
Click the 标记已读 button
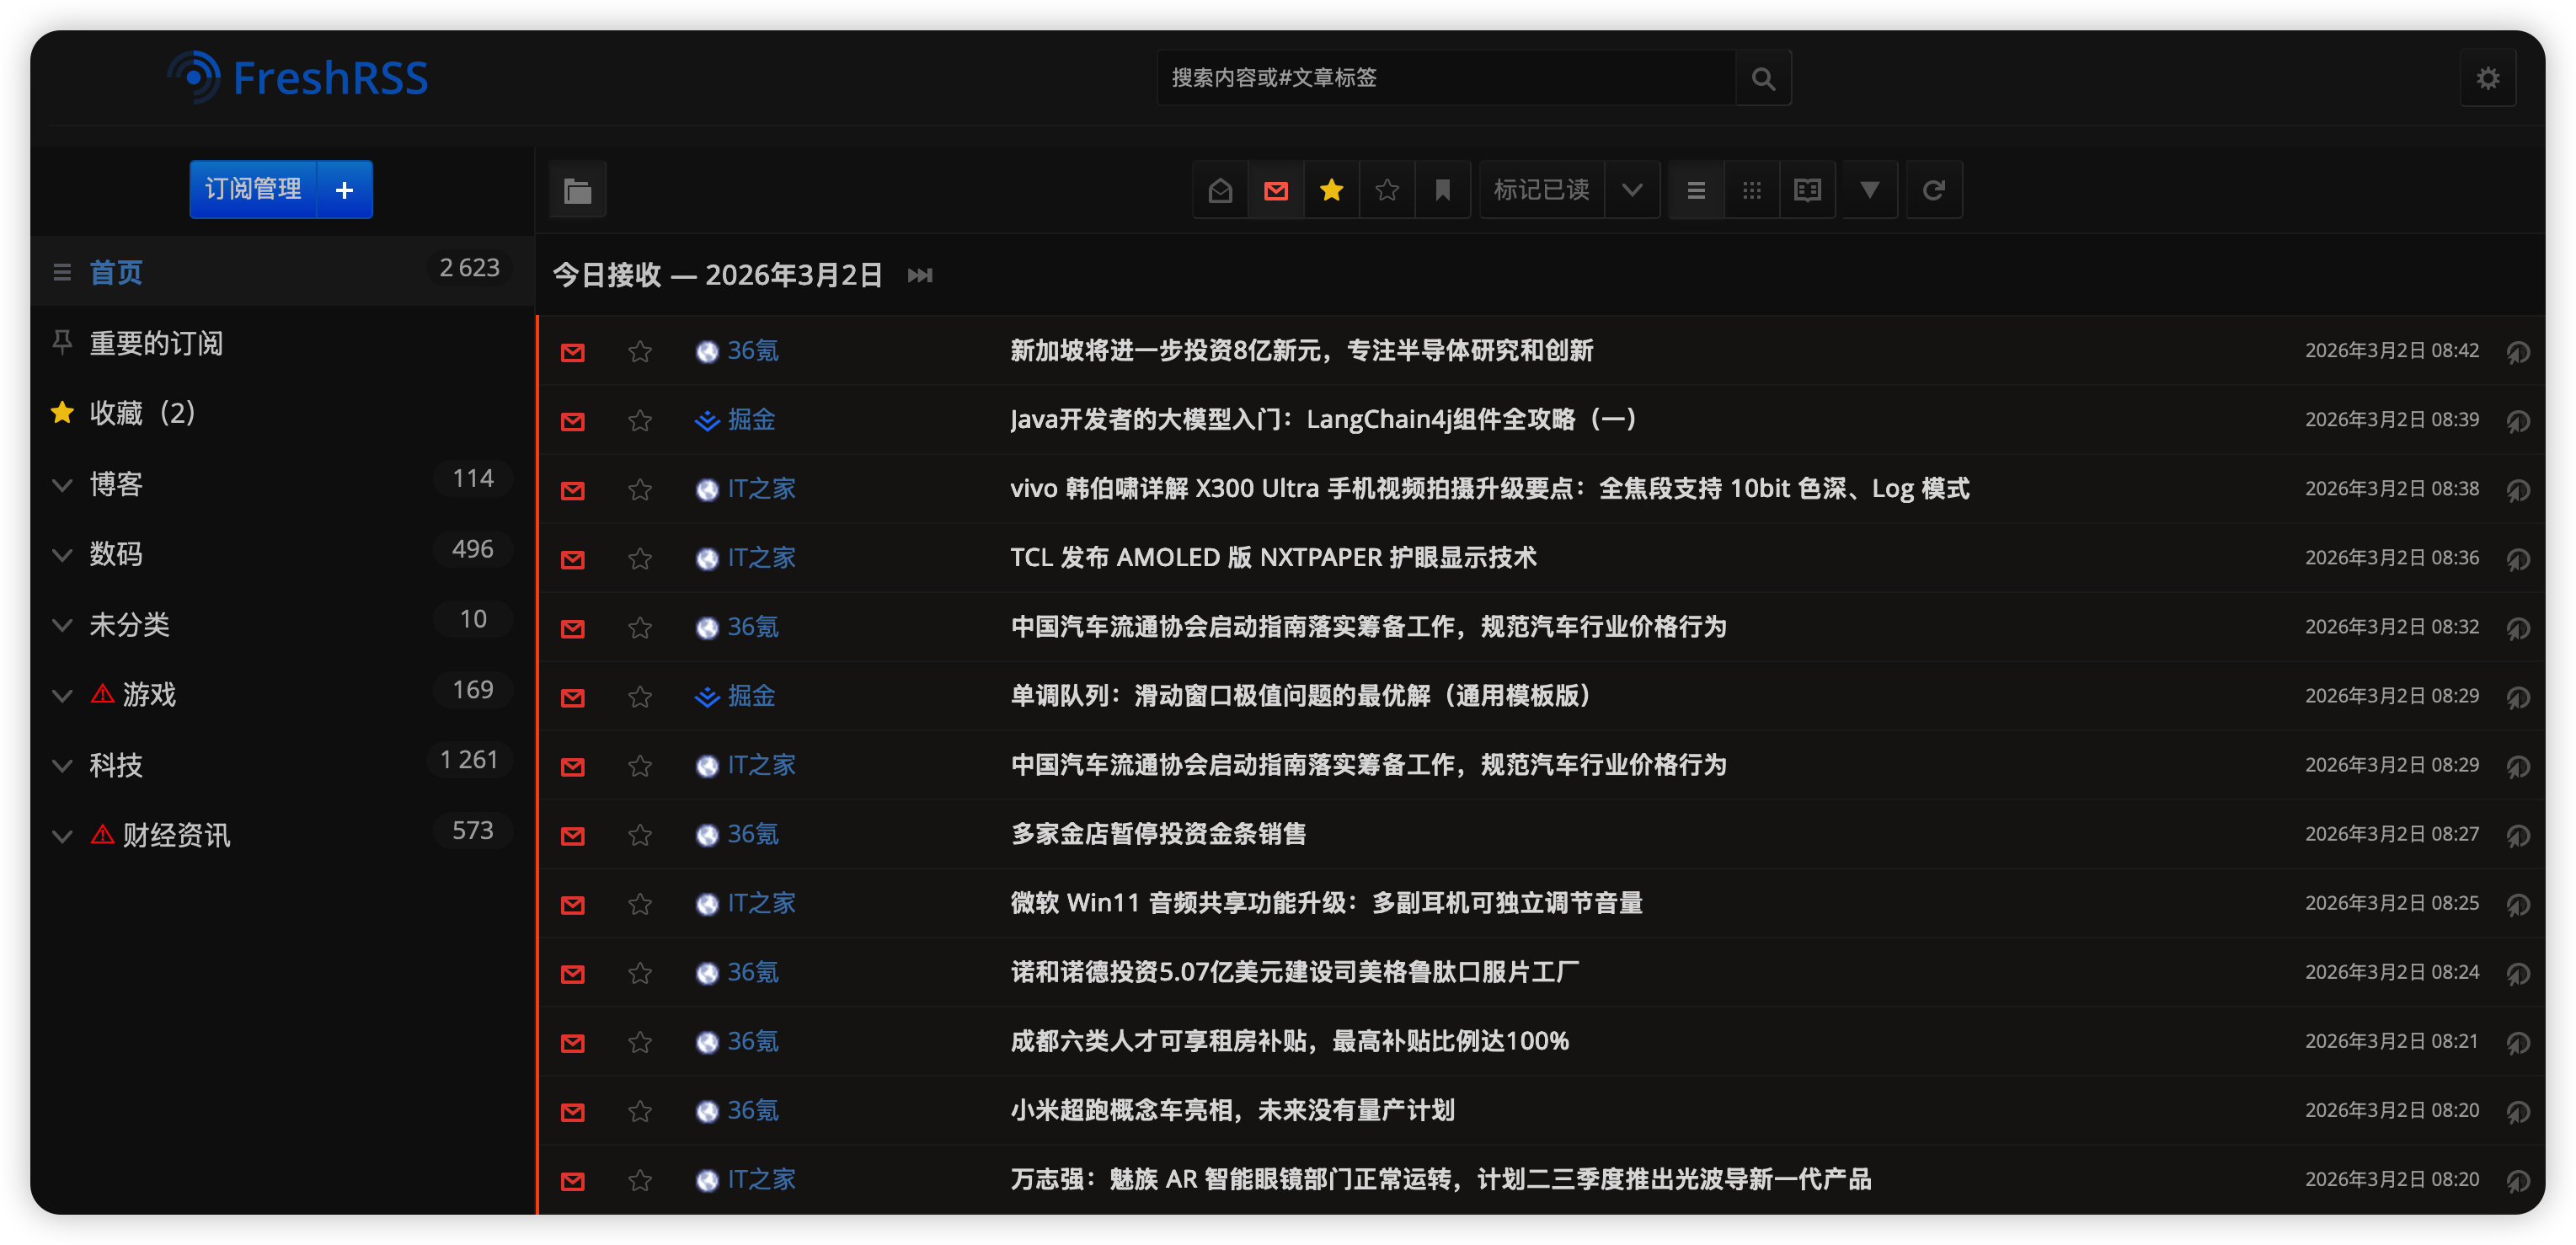1541,190
